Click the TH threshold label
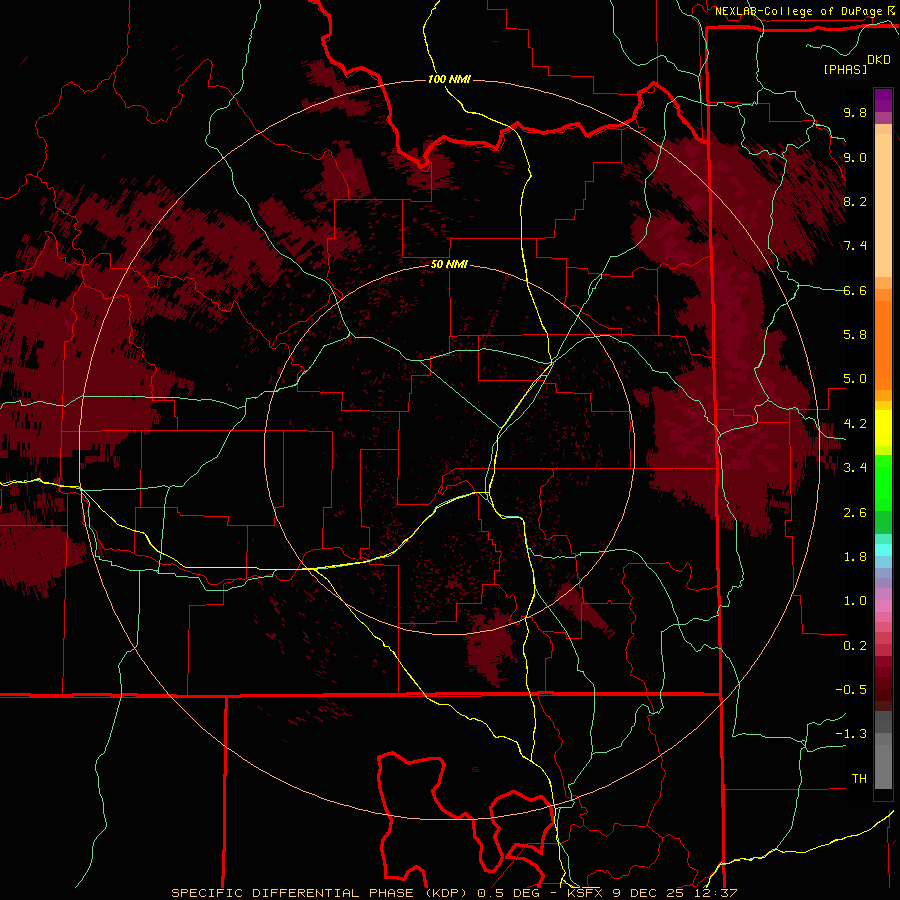Image resolution: width=900 pixels, height=900 pixels. 859,779
